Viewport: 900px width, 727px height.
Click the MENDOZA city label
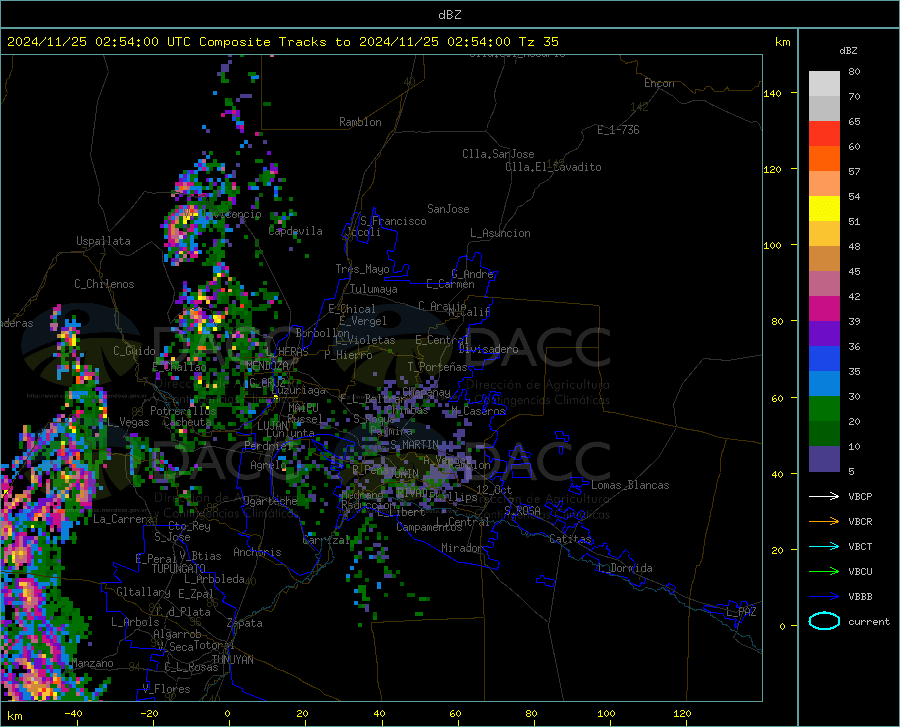tap(267, 365)
